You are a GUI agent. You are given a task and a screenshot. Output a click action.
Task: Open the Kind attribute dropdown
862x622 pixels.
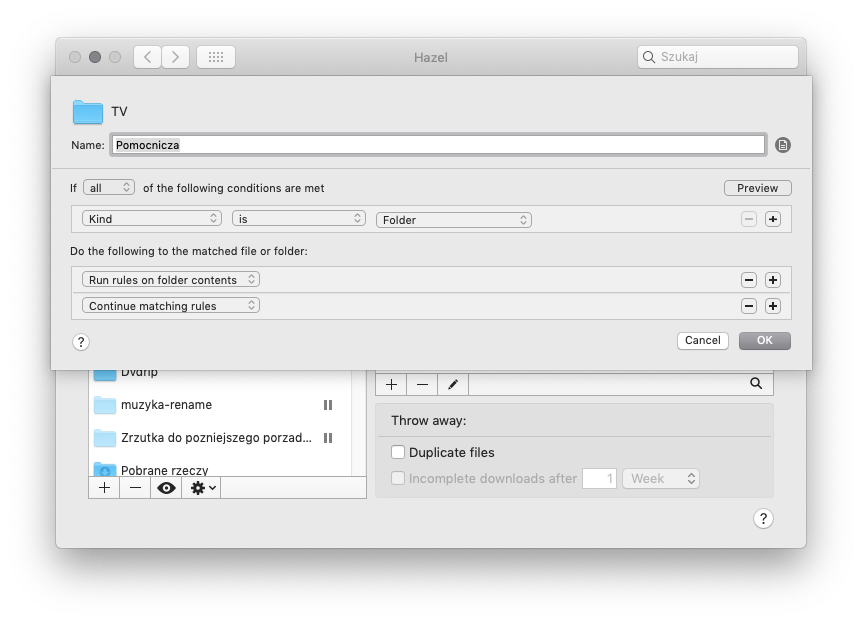pyautogui.click(x=152, y=219)
